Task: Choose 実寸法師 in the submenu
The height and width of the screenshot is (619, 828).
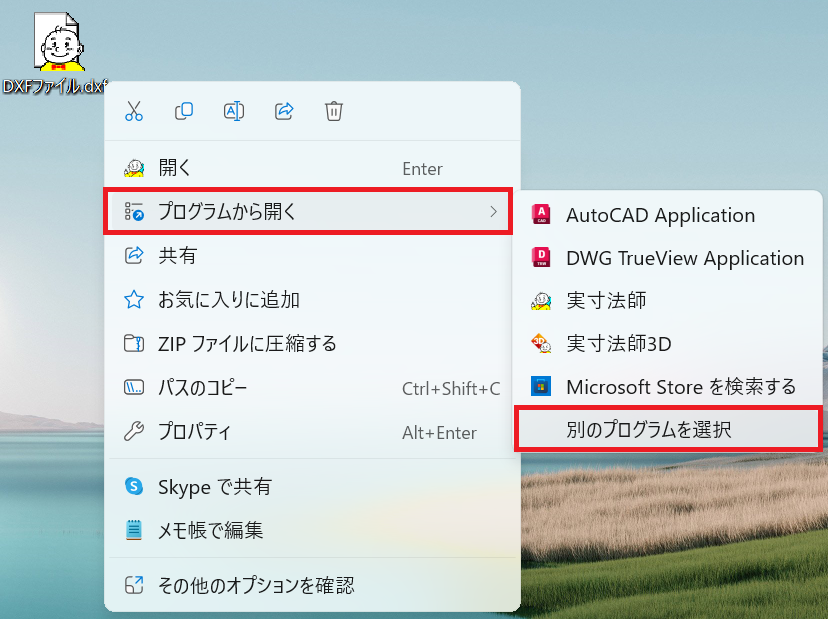Action: pos(668,301)
